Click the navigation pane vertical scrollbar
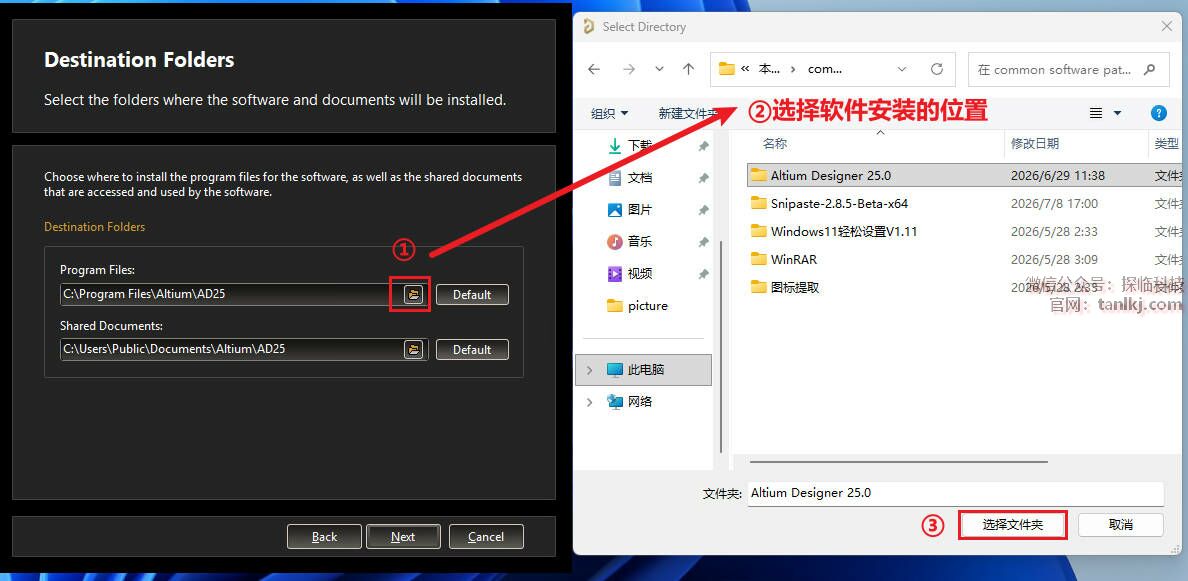Screen dimensions: 1188x581 click(x=721, y=347)
